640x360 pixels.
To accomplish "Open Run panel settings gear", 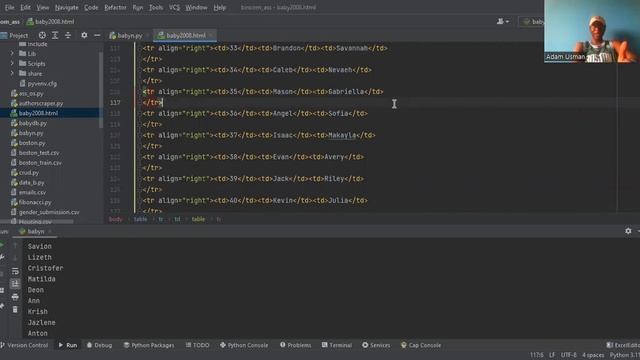I will (628, 231).
